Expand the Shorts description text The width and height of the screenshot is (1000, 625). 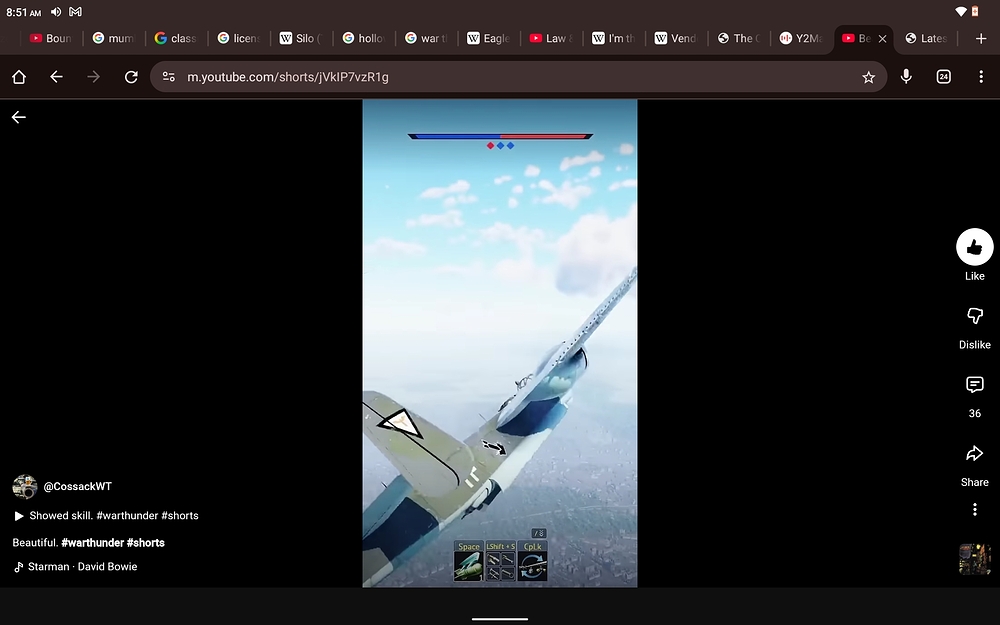110,515
